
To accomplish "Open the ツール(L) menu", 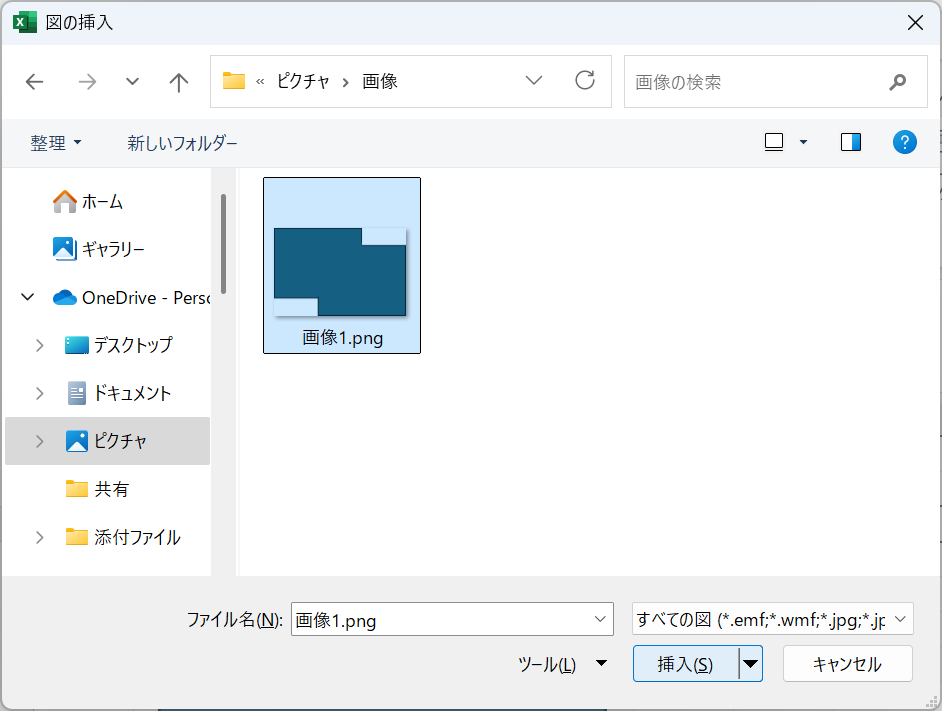I will [x=562, y=664].
